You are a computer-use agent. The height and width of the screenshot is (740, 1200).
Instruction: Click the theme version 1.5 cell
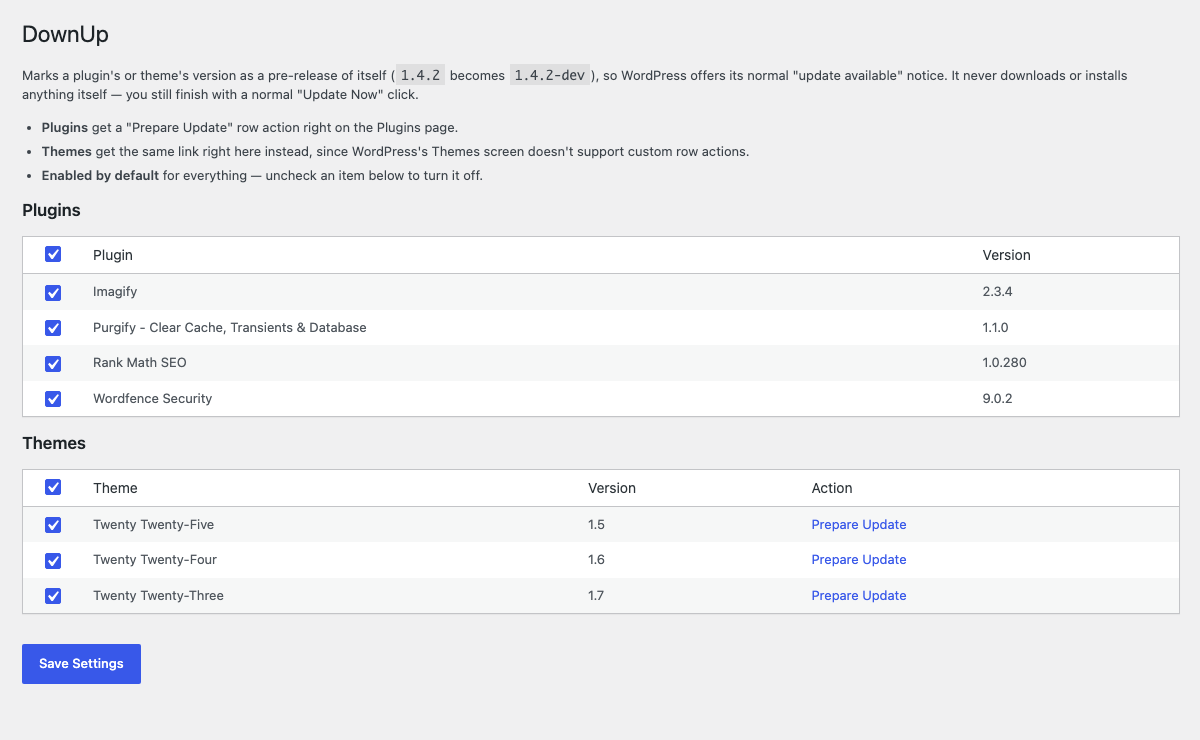[596, 524]
